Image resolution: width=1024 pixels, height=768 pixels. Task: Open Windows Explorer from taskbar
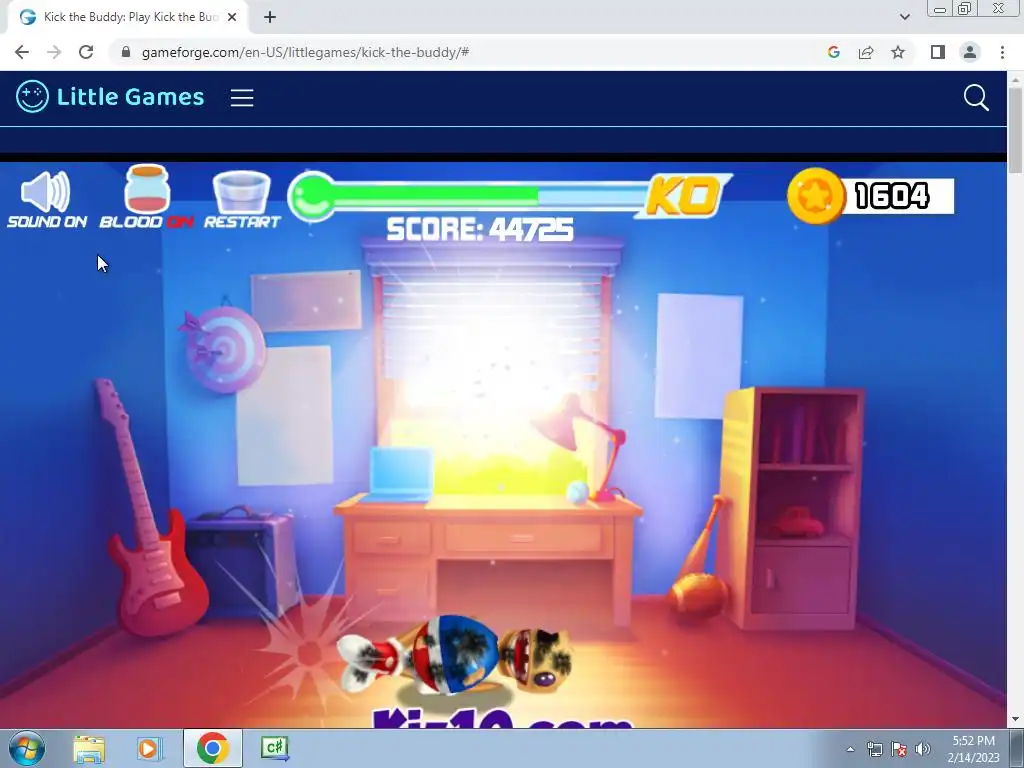[89, 748]
